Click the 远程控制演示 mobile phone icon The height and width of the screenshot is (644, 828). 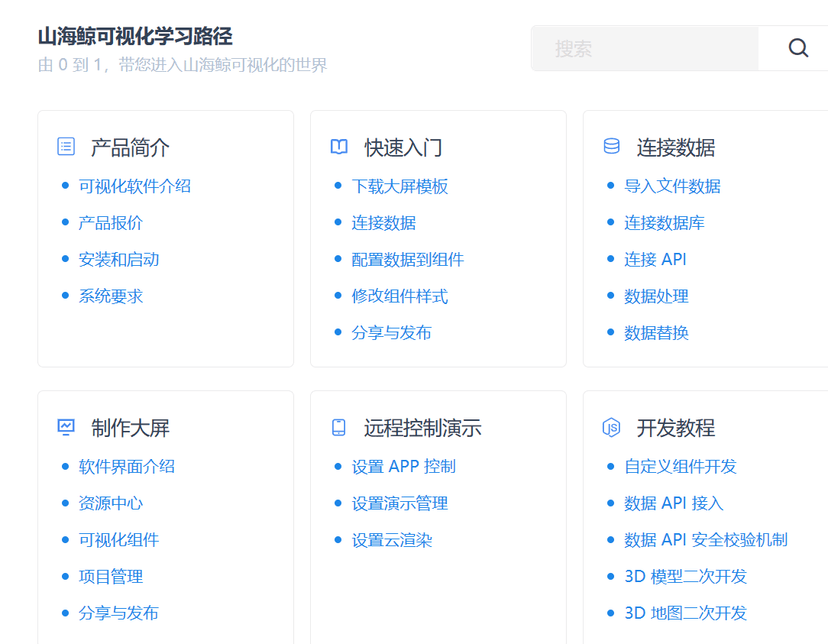pos(339,427)
